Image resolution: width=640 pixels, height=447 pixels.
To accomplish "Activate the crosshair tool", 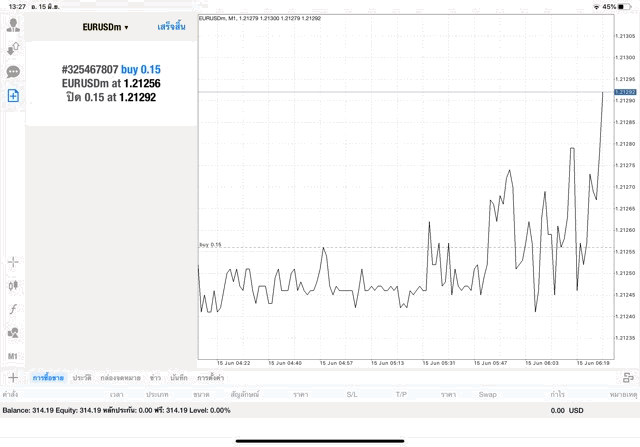I will (x=13, y=262).
